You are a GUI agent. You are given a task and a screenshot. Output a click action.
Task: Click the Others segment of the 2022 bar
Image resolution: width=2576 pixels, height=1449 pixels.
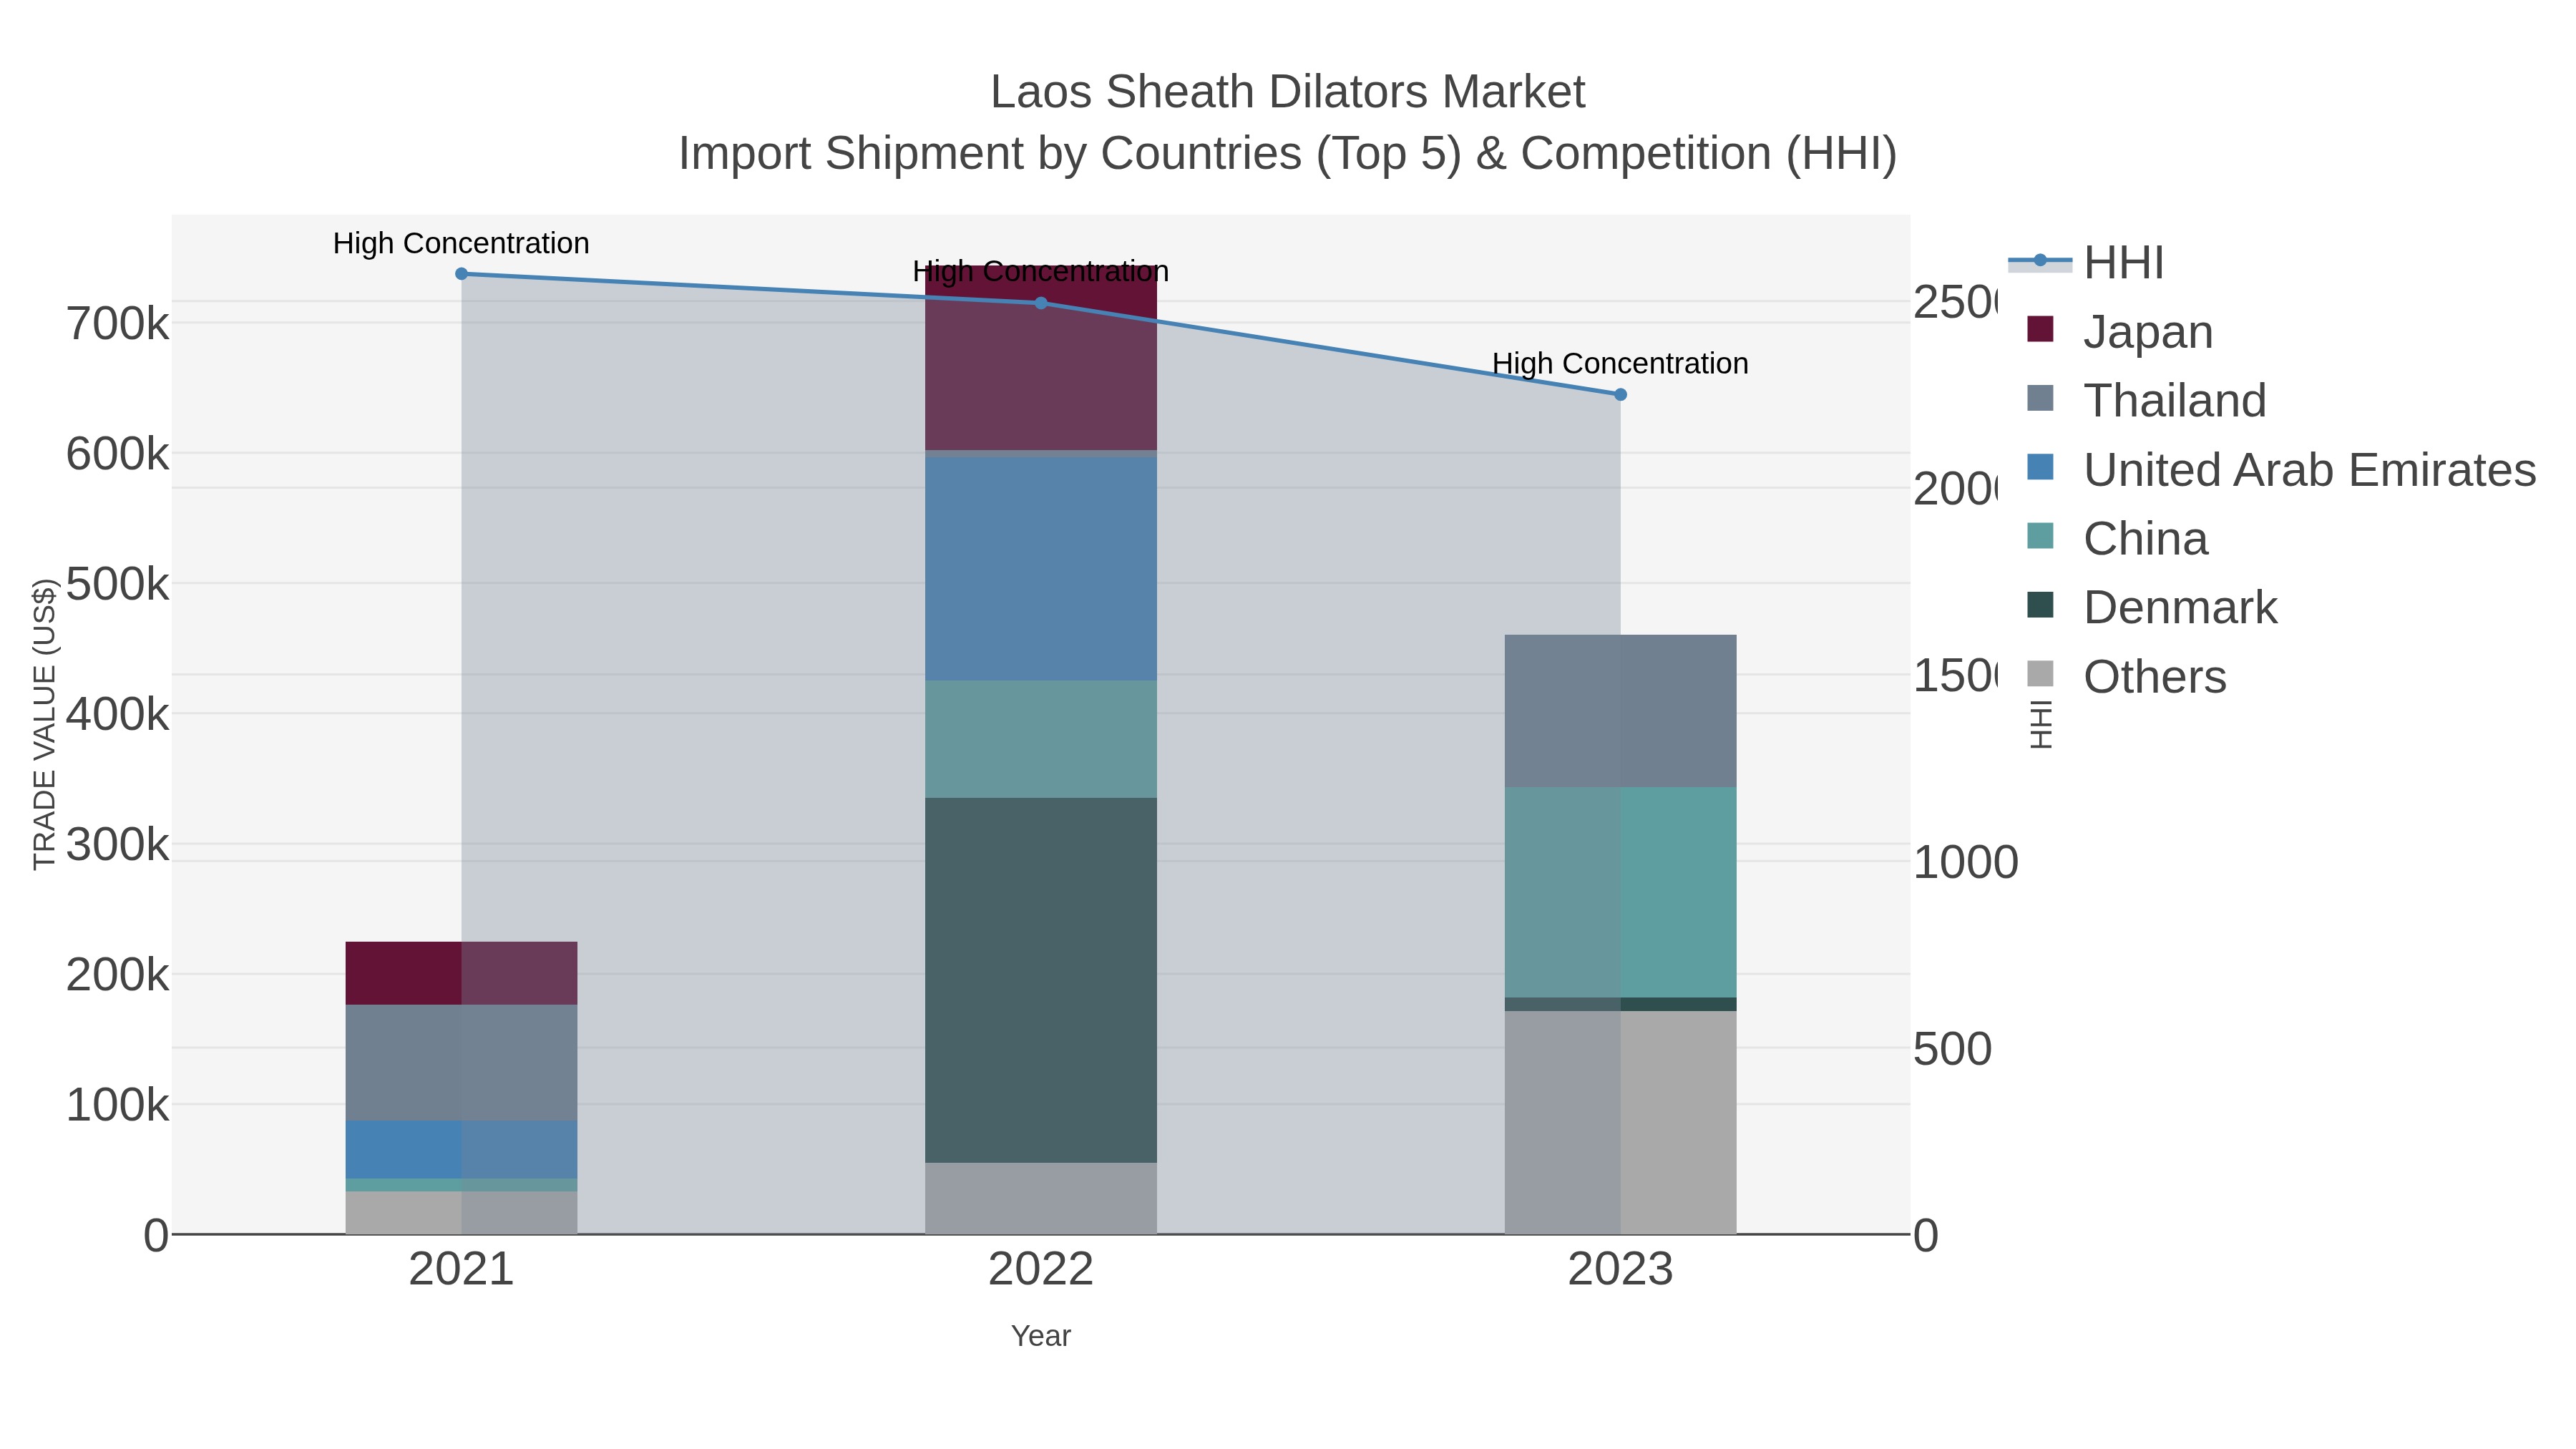[1041, 1198]
